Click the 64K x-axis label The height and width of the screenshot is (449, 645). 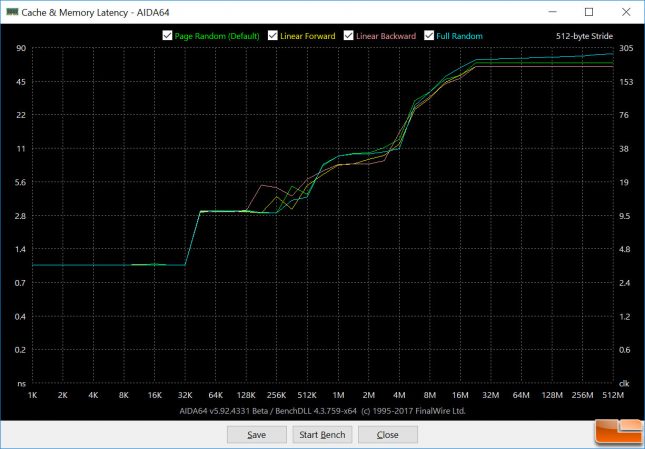[216, 395]
